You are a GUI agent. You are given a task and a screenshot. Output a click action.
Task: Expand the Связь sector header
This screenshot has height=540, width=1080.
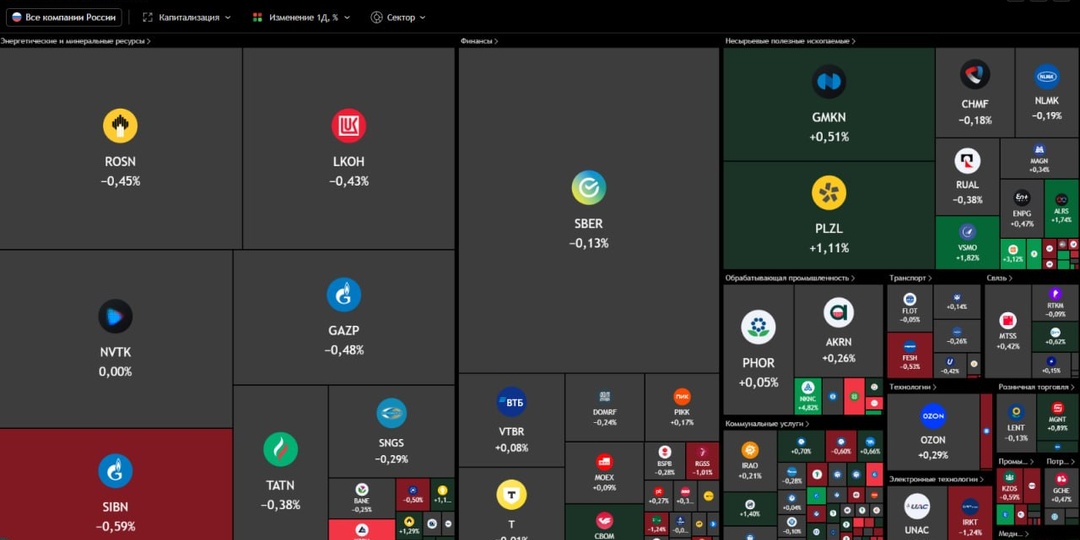click(x=999, y=278)
